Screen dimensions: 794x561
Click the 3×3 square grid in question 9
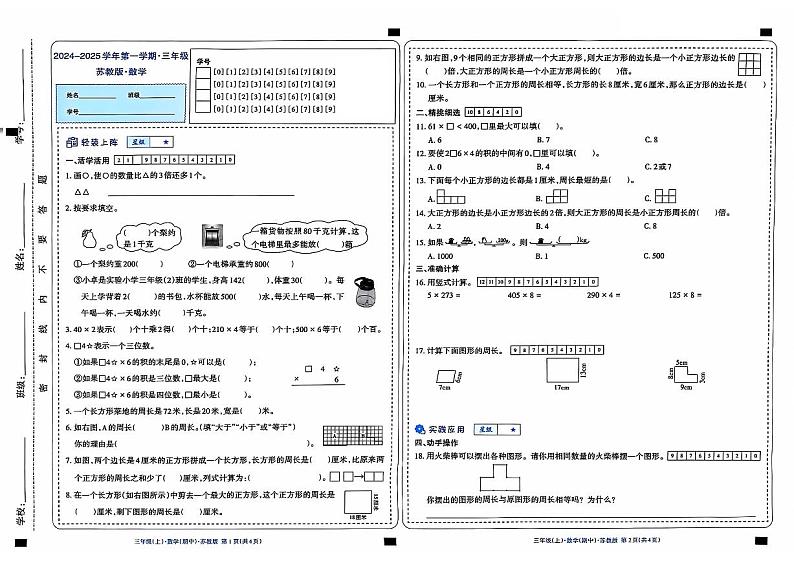pos(749,64)
